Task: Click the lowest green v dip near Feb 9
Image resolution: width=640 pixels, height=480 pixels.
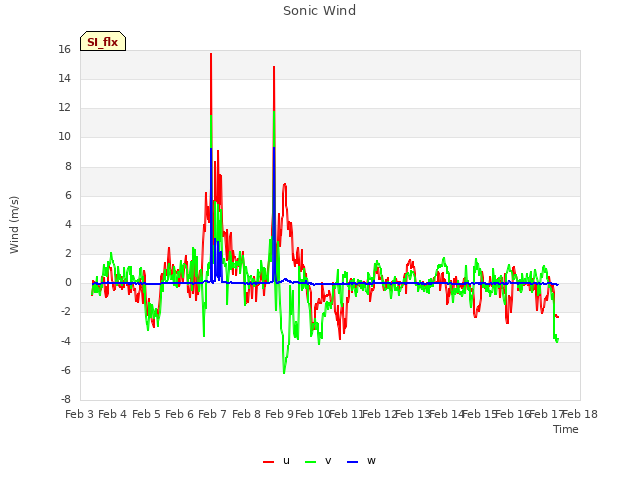Action: coord(284,372)
